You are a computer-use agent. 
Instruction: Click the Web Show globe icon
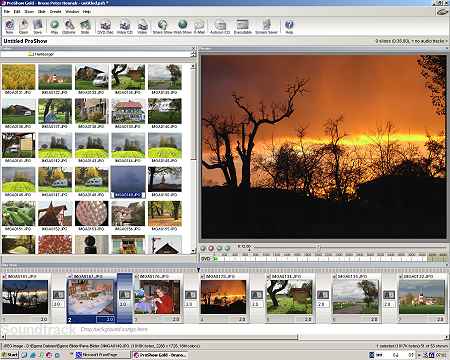pyautogui.click(x=182, y=26)
